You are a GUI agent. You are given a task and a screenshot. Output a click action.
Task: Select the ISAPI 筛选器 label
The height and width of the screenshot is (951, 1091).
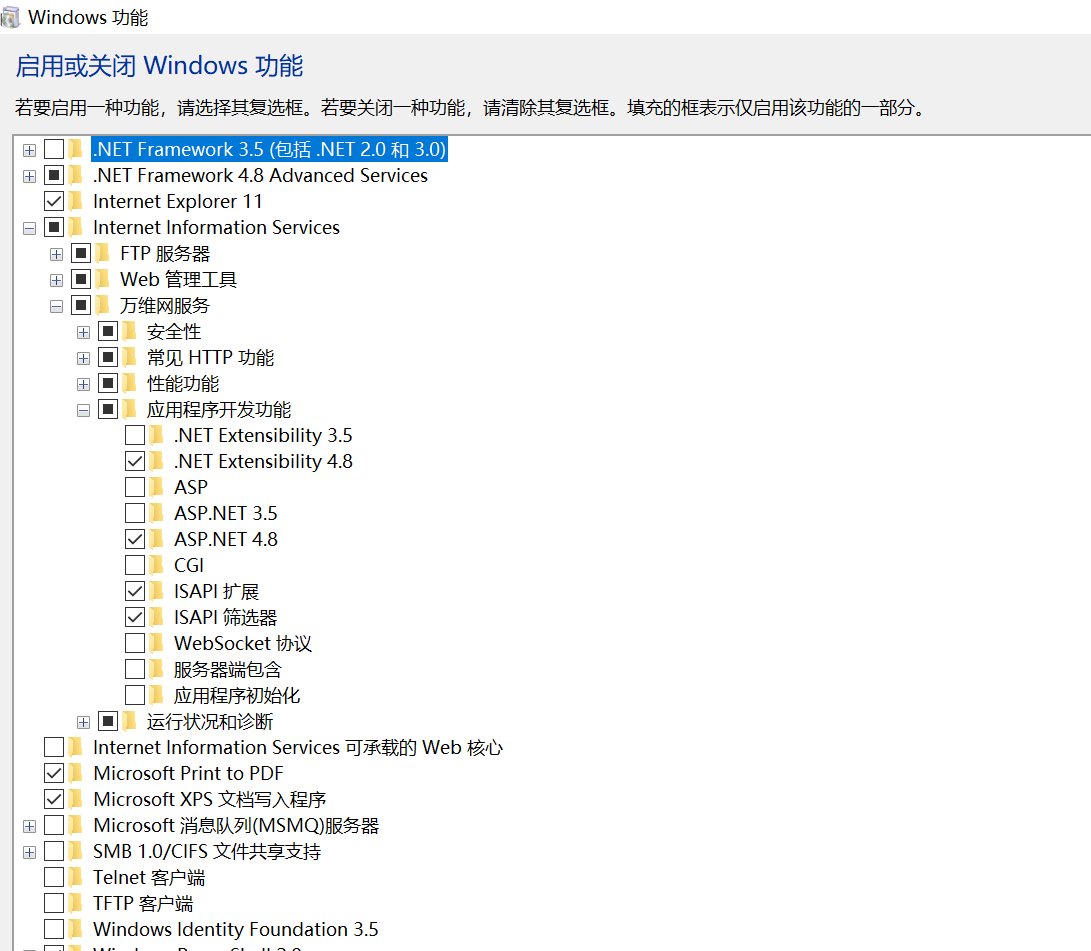[x=225, y=617]
